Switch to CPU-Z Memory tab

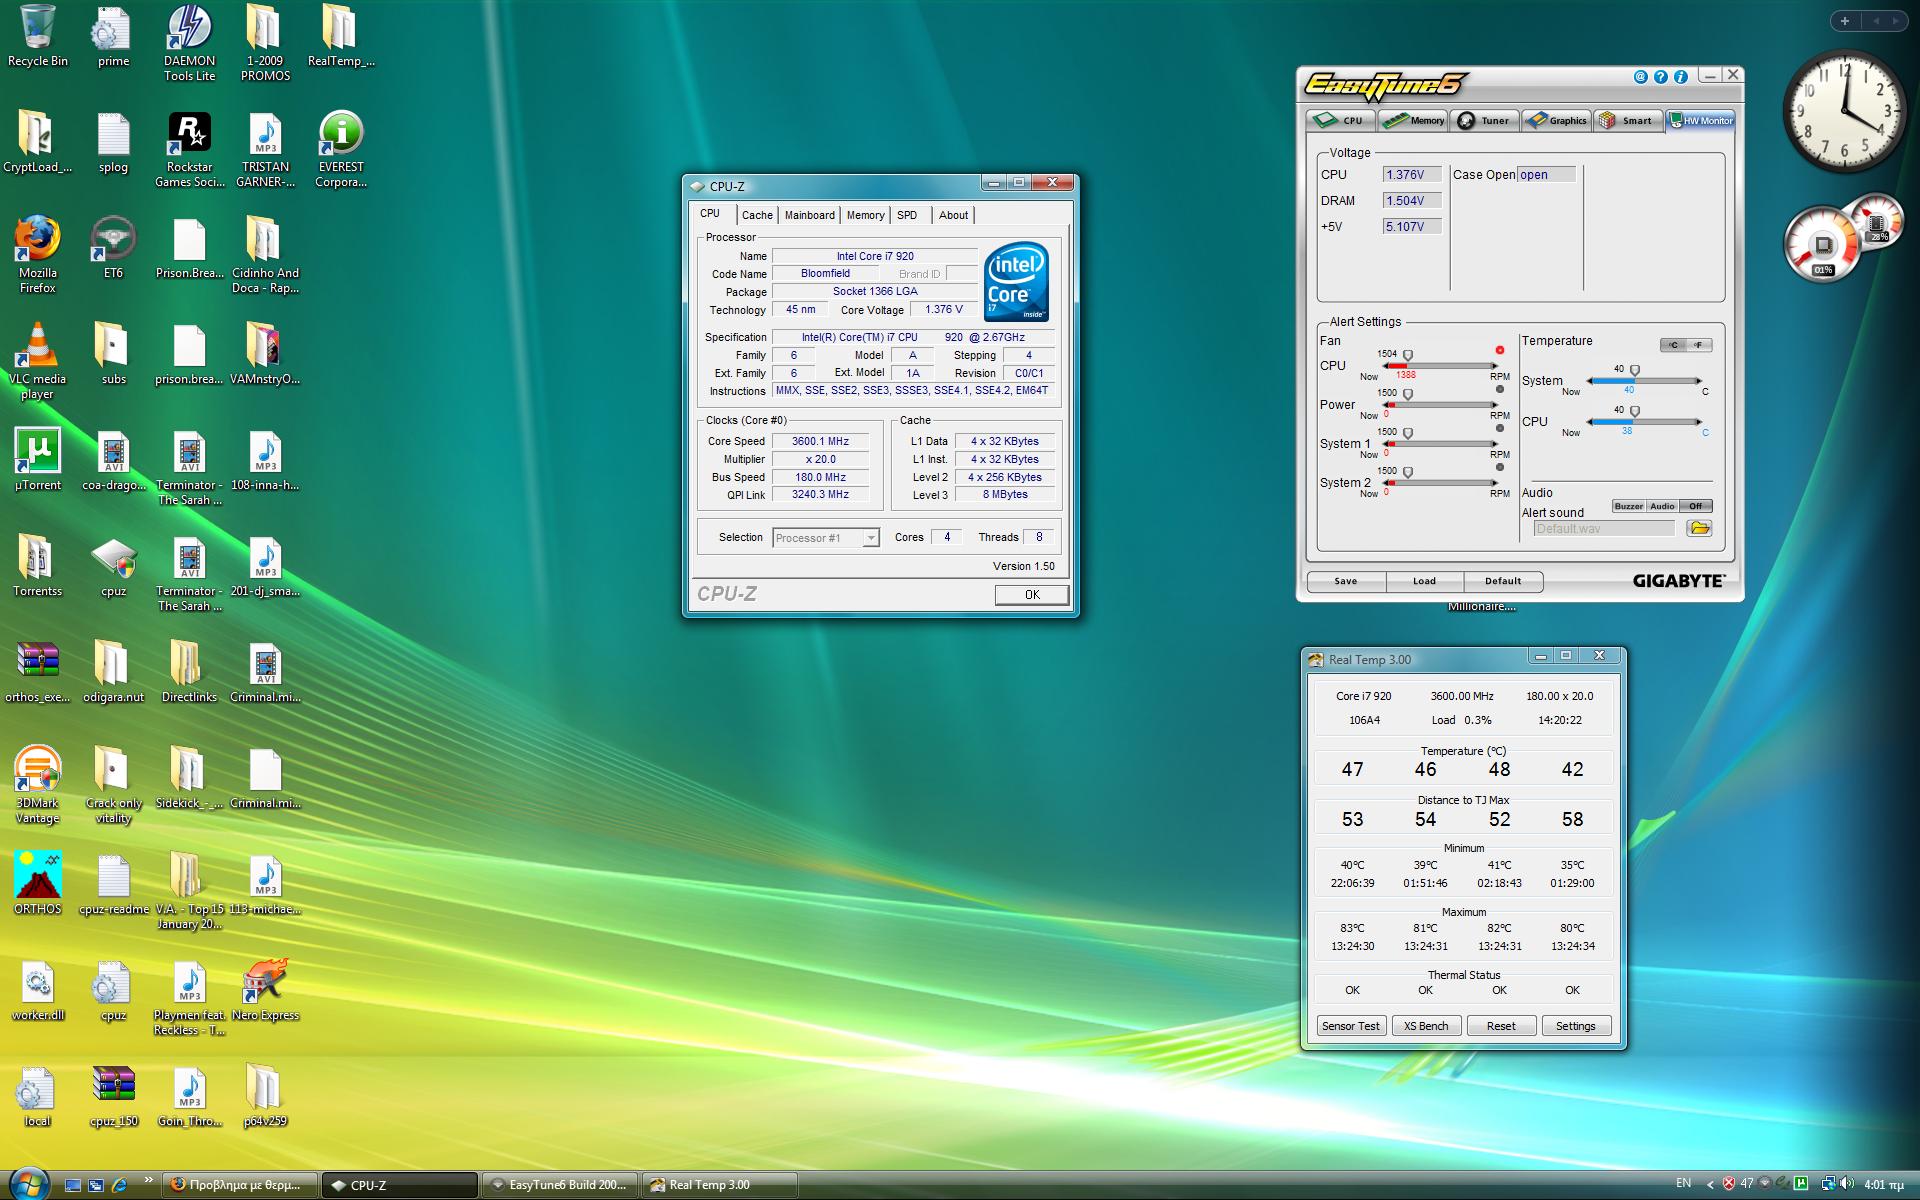pos(865,215)
